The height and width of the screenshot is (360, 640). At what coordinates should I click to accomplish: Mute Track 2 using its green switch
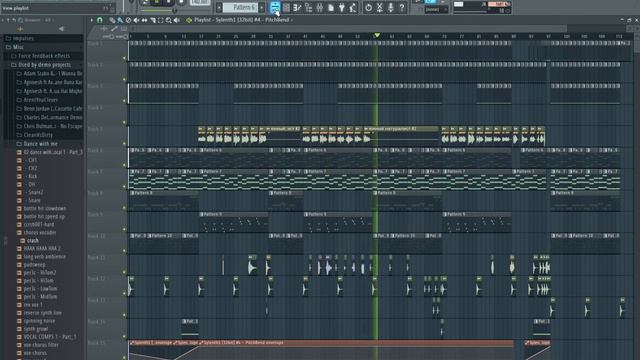pos(124,79)
